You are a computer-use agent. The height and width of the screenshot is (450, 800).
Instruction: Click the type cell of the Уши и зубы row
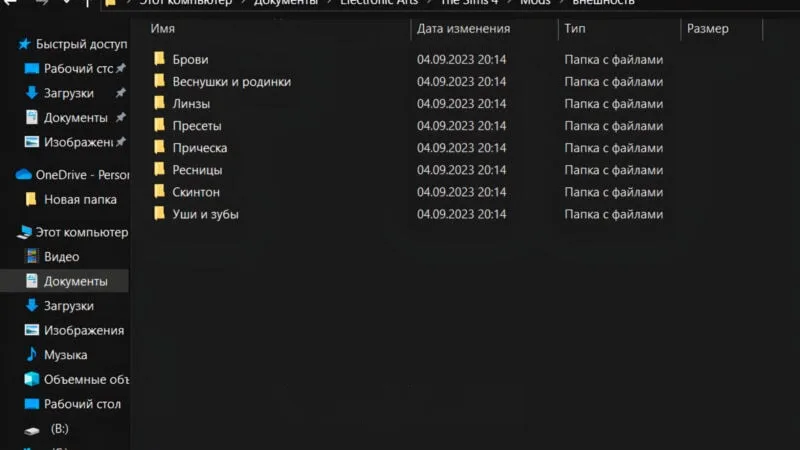coord(613,214)
